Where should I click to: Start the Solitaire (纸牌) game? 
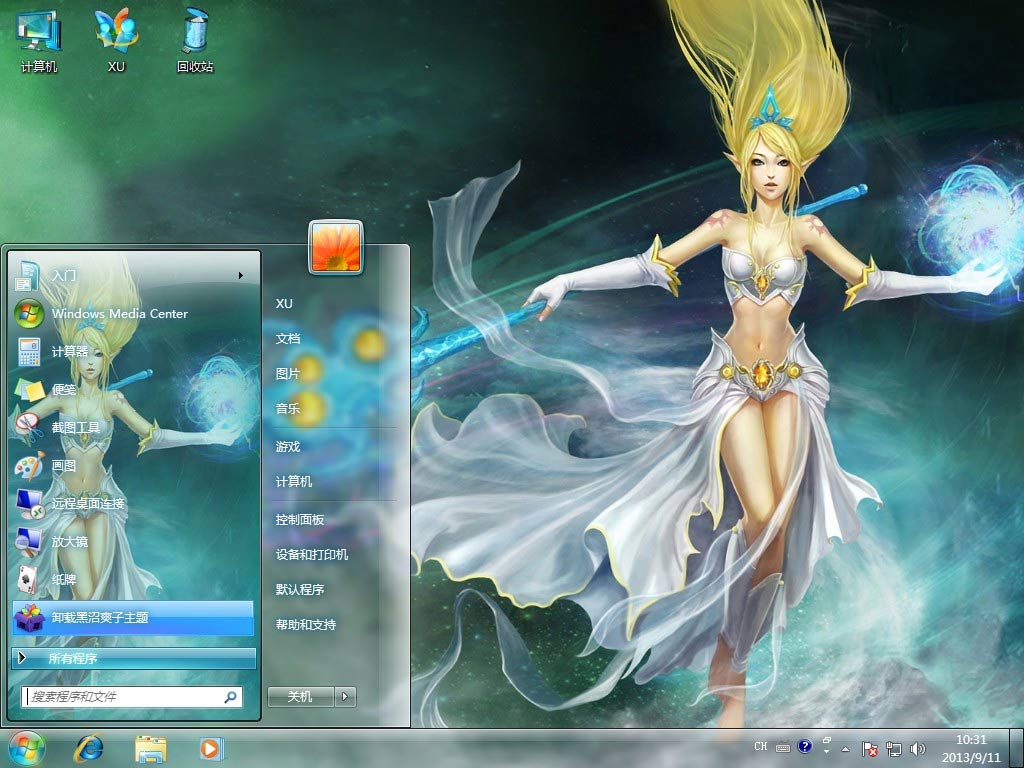pos(64,579)
